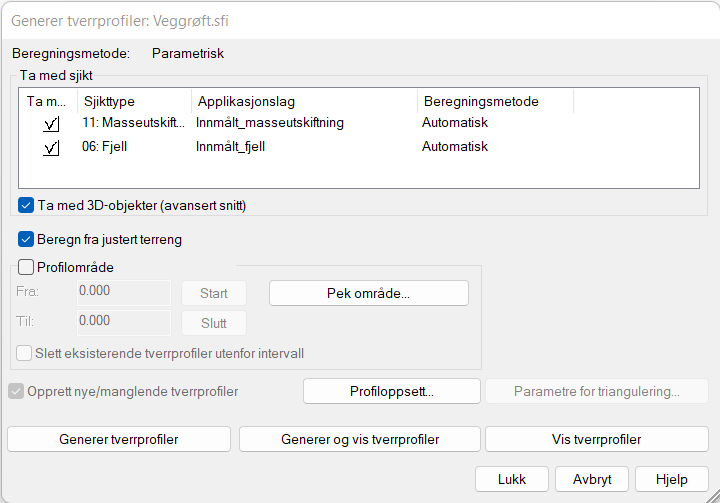Select the 11: Masseutskift... row text
The image size is (720, 503).
[x=133, y=123]
